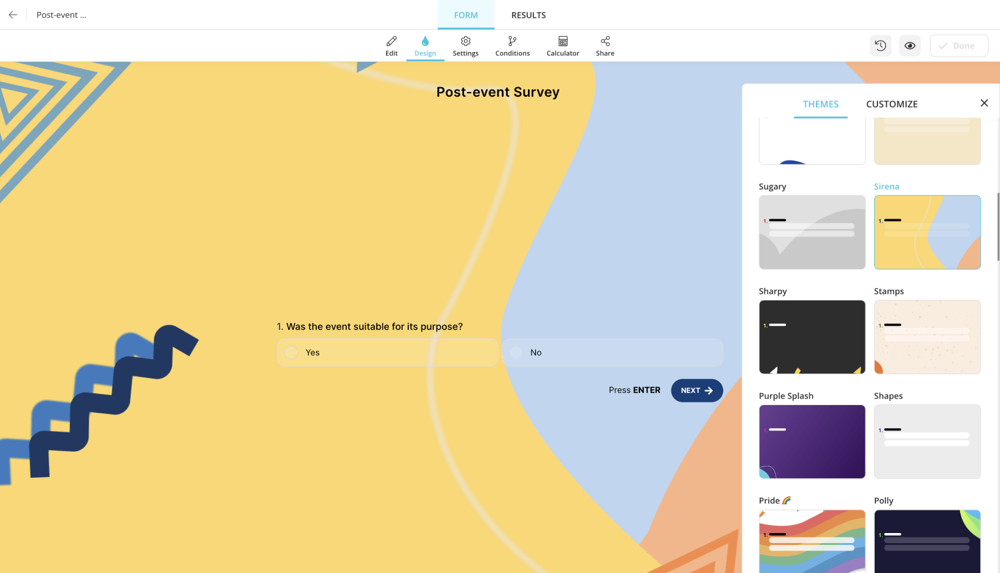Click the Done button
Image resolution: width=1000 pixels, height=573 pixels.
point(958,46)
